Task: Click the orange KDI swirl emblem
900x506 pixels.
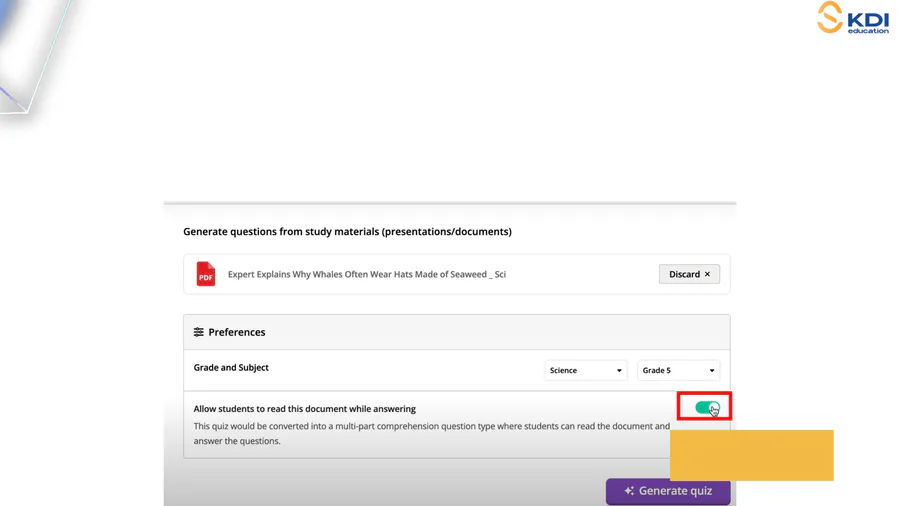Action: click(829, 17)
